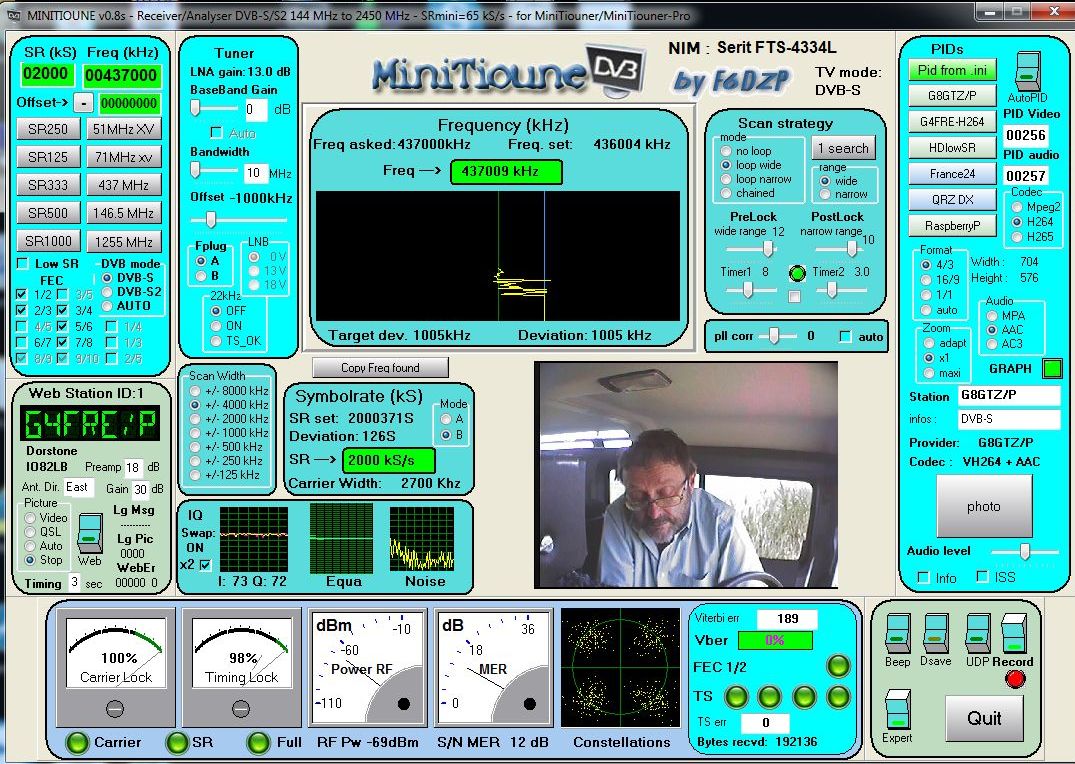Enable the Low SR checkbox
The image size is (1075, 764).
23,263
